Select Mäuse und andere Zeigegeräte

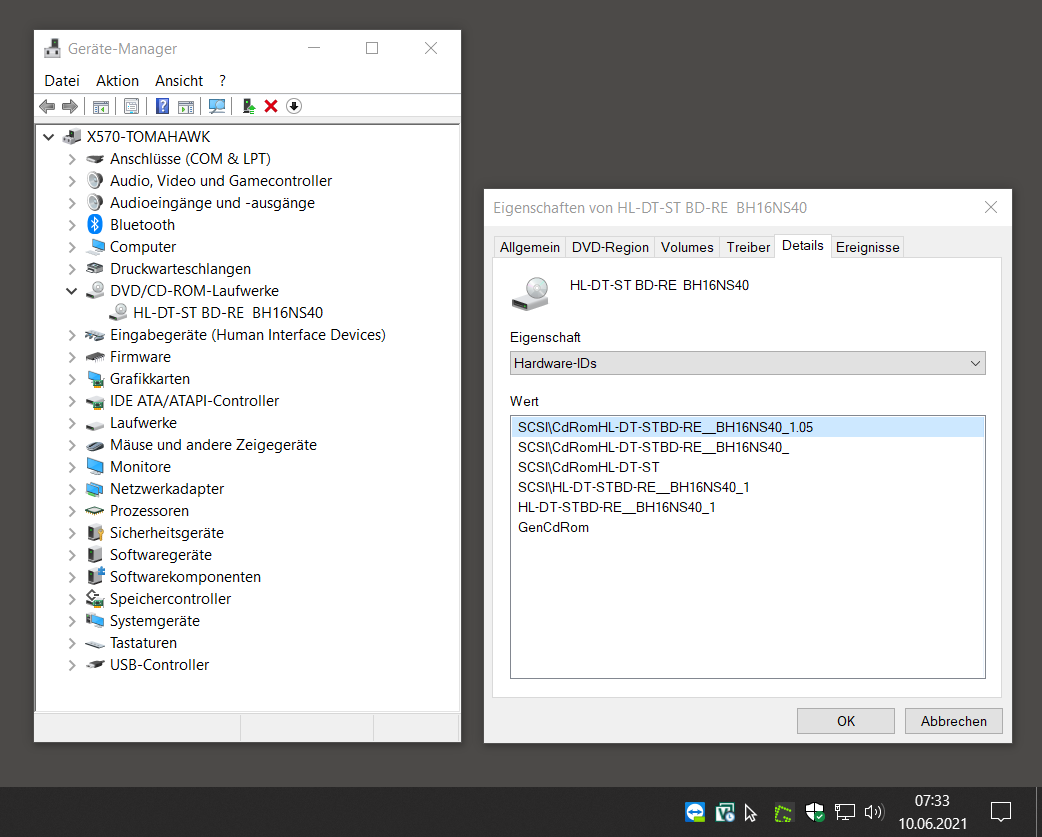213,444
